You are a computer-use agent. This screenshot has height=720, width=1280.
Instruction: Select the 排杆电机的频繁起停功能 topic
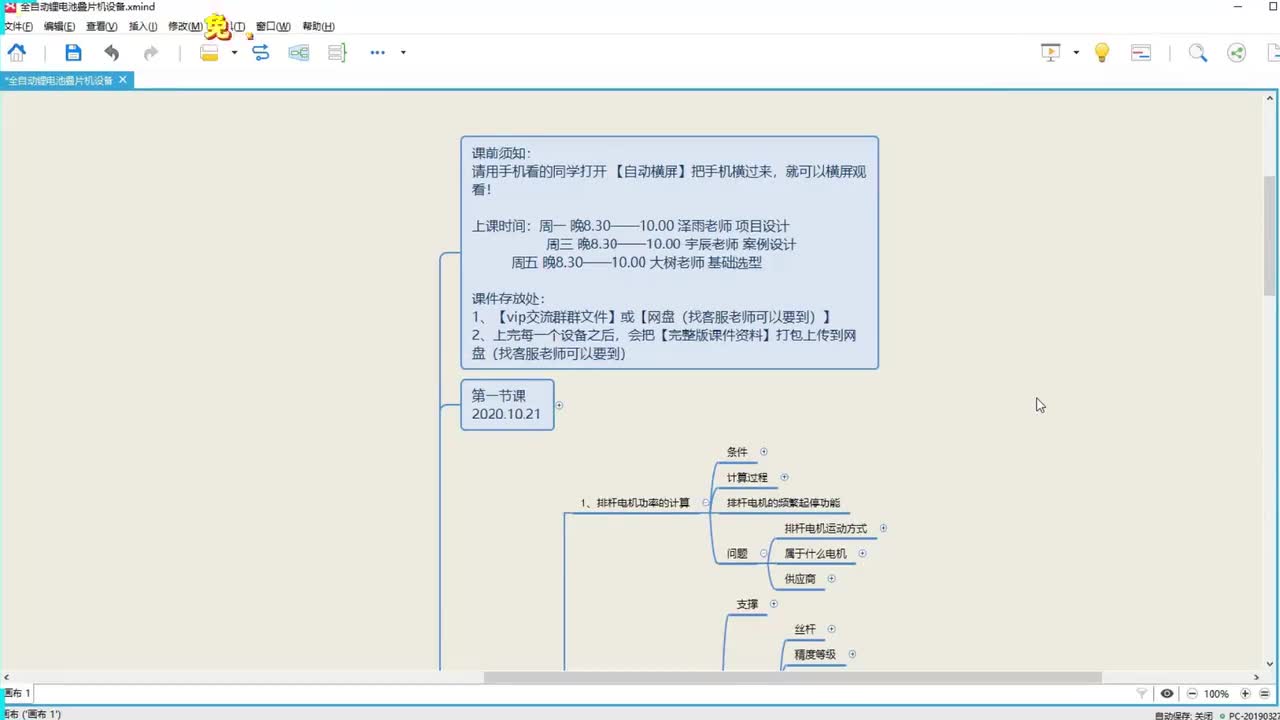point(783,503)
